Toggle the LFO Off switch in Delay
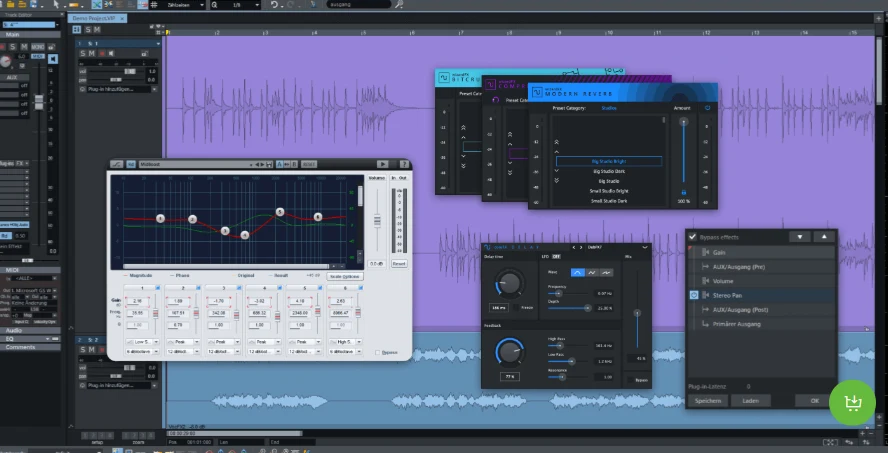The width and height of the screenshot is (888, 453). (557, 257)
